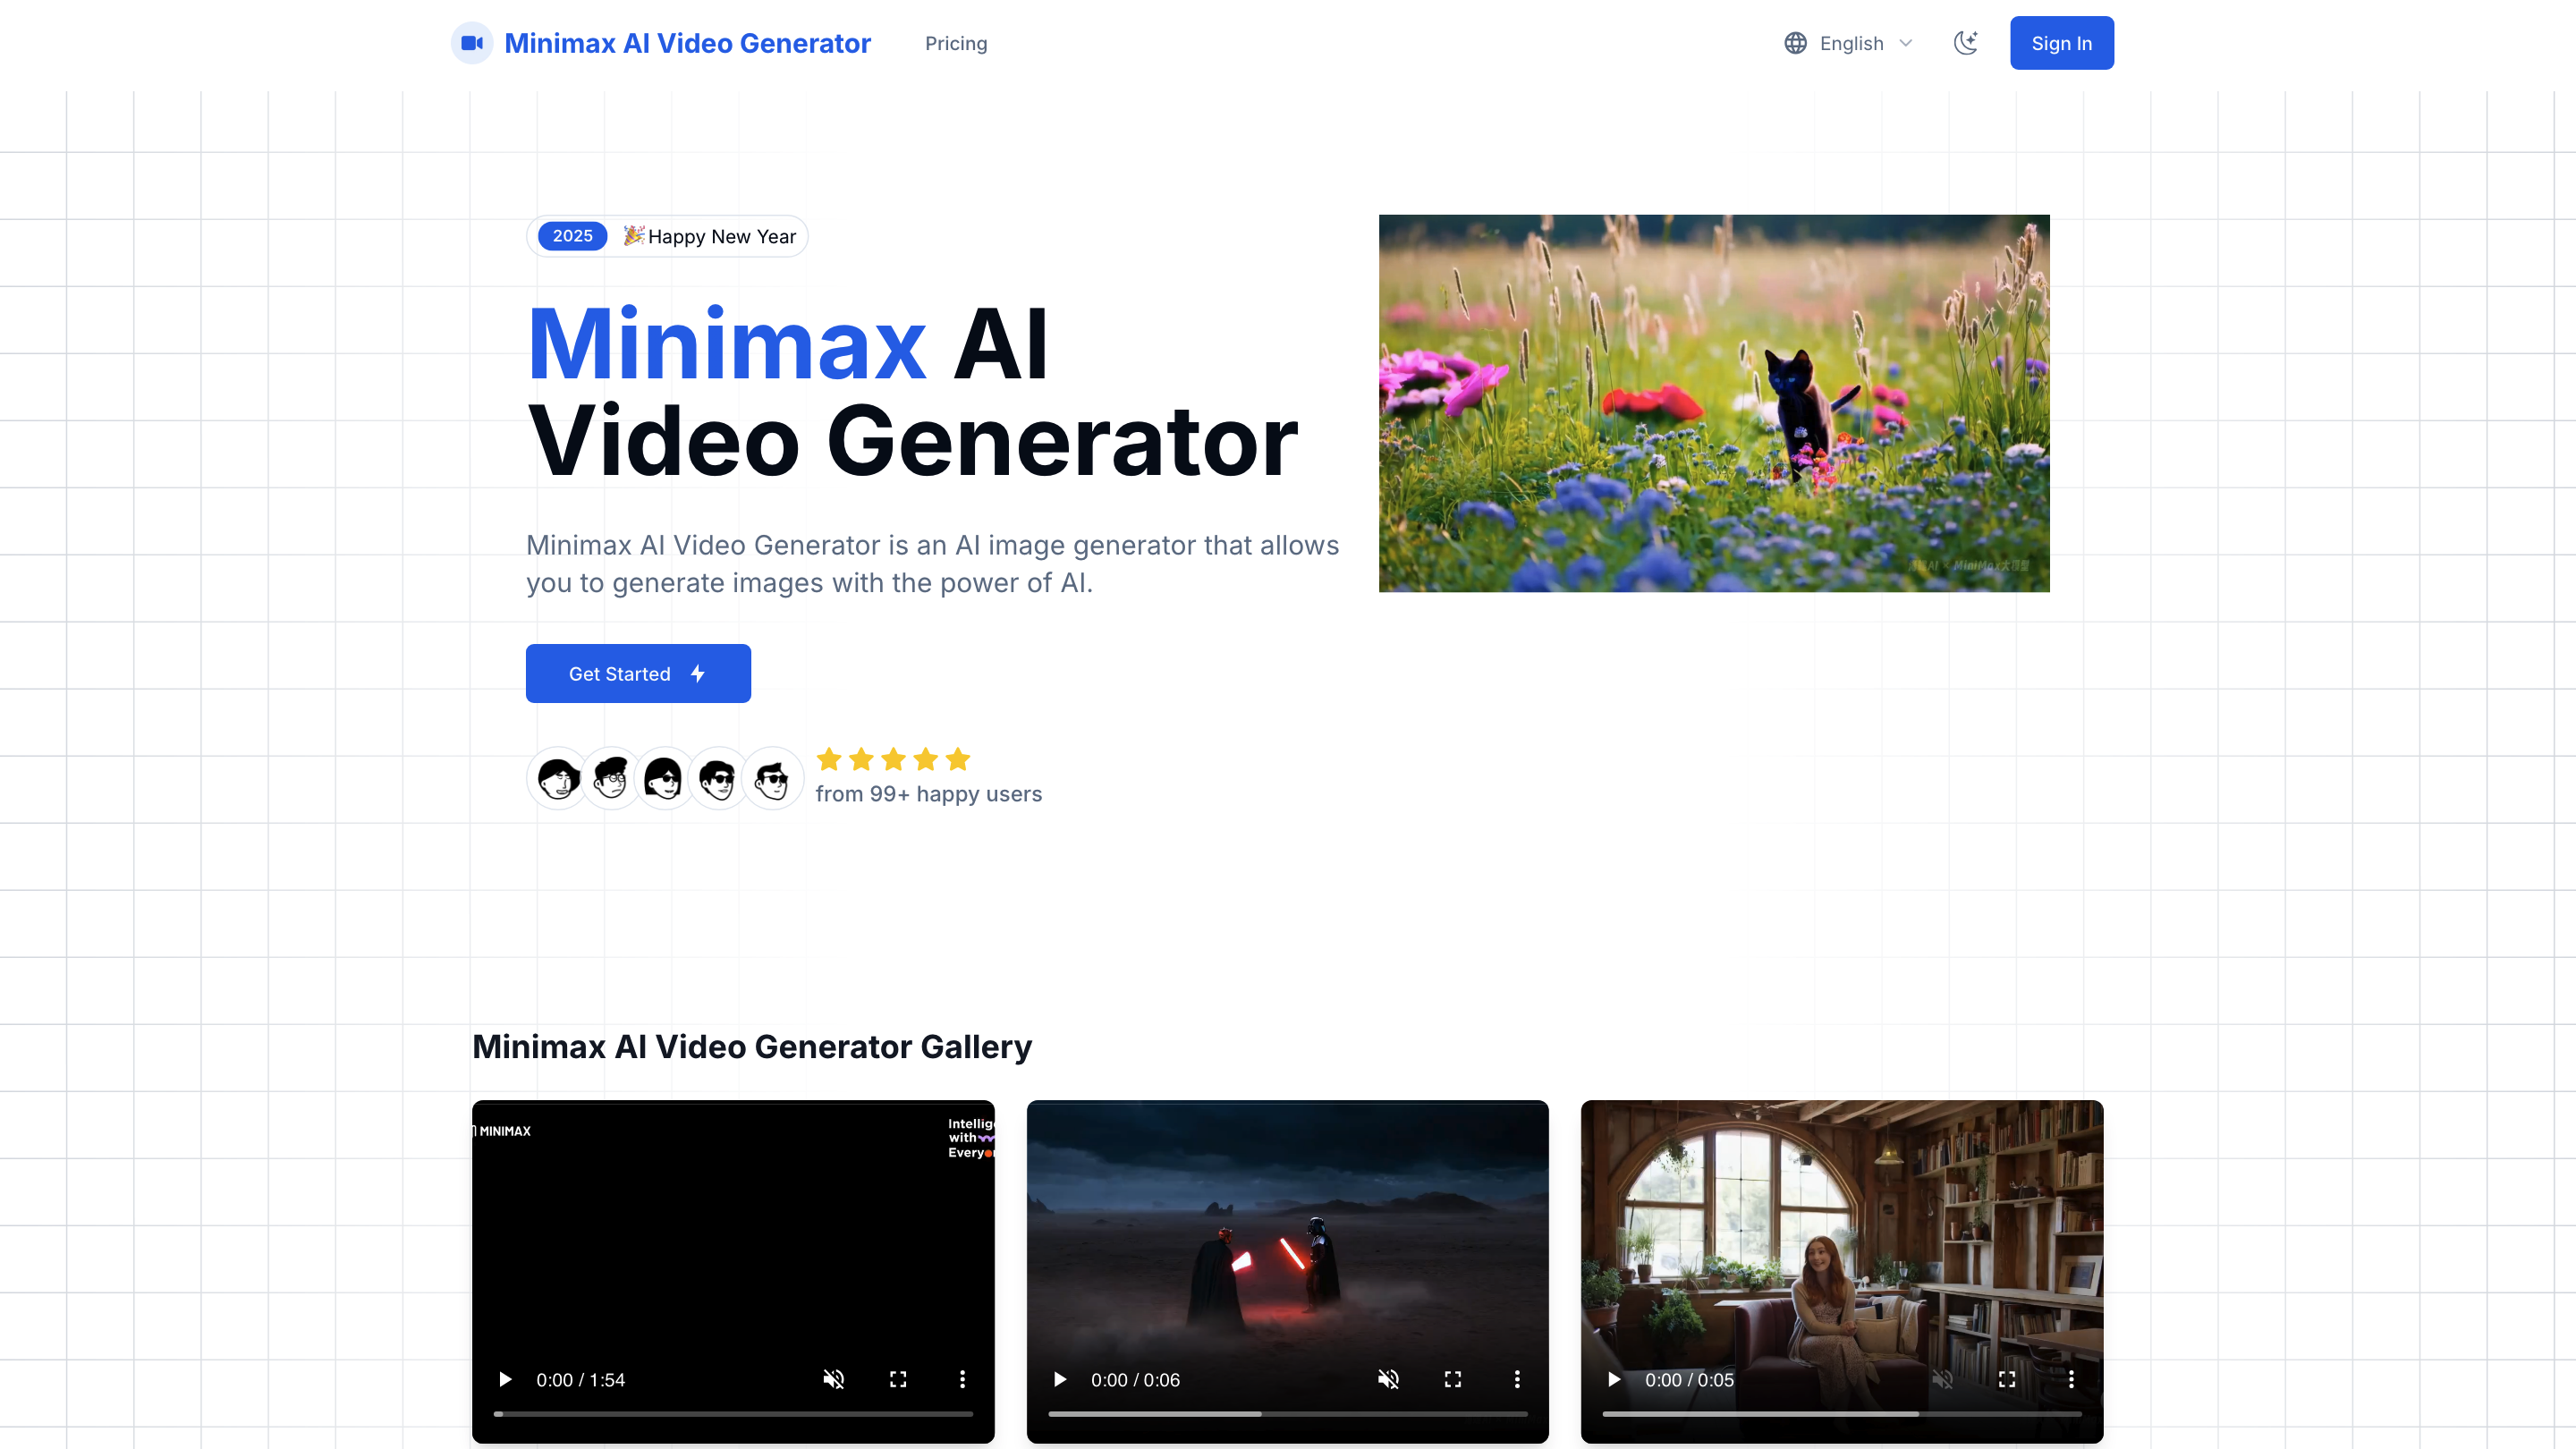Click the video camera logo icon
Screen dimensions: 2576x1449
(x=471, y=43)
